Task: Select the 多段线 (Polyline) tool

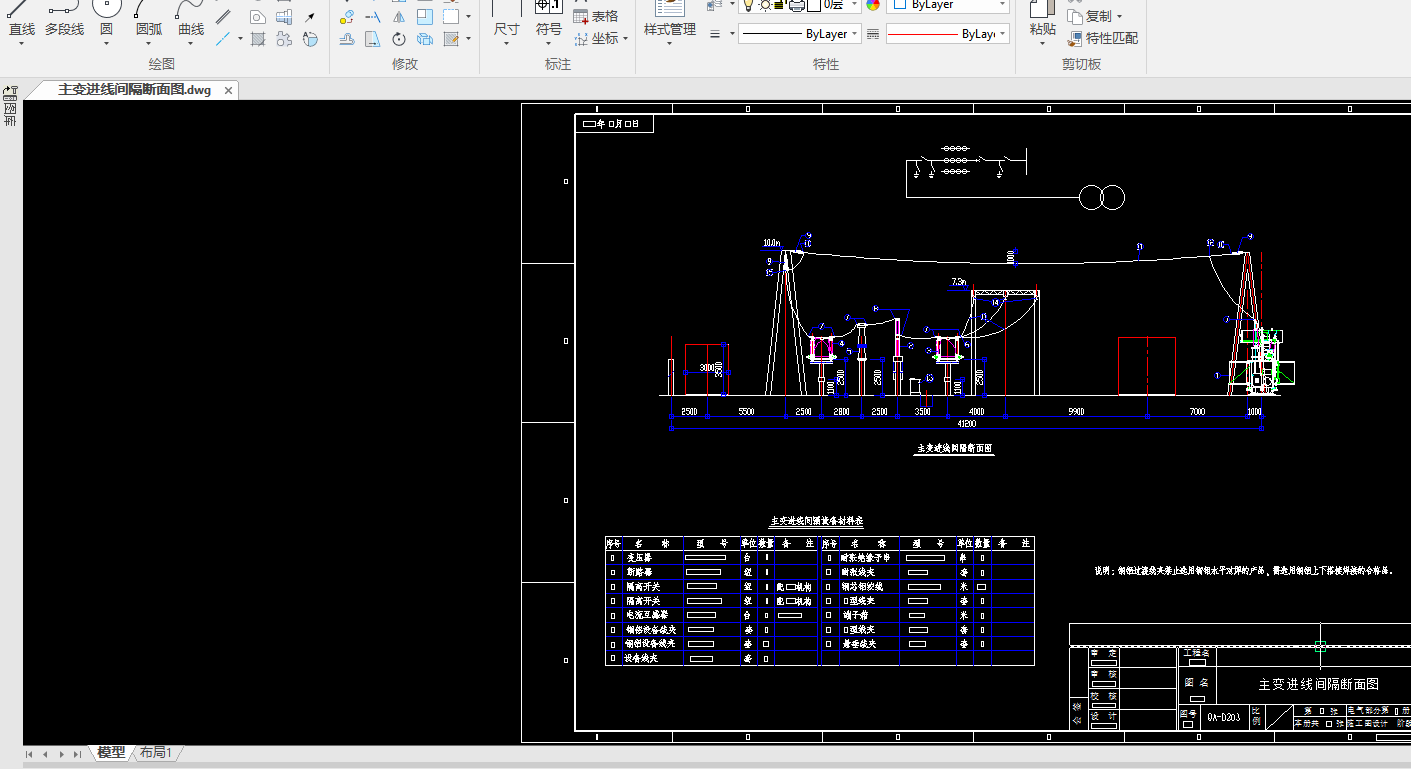Action: point(64,20)
